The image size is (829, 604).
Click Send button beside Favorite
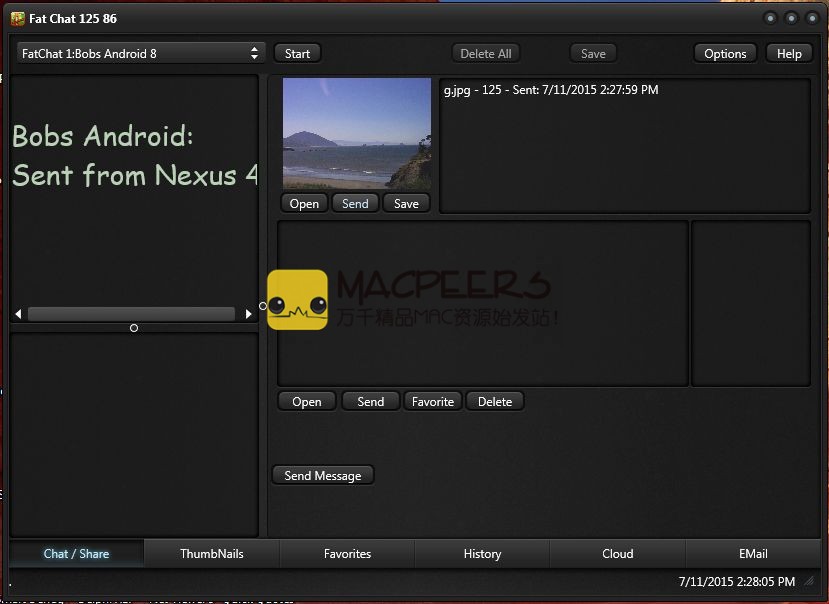(371, 401)
